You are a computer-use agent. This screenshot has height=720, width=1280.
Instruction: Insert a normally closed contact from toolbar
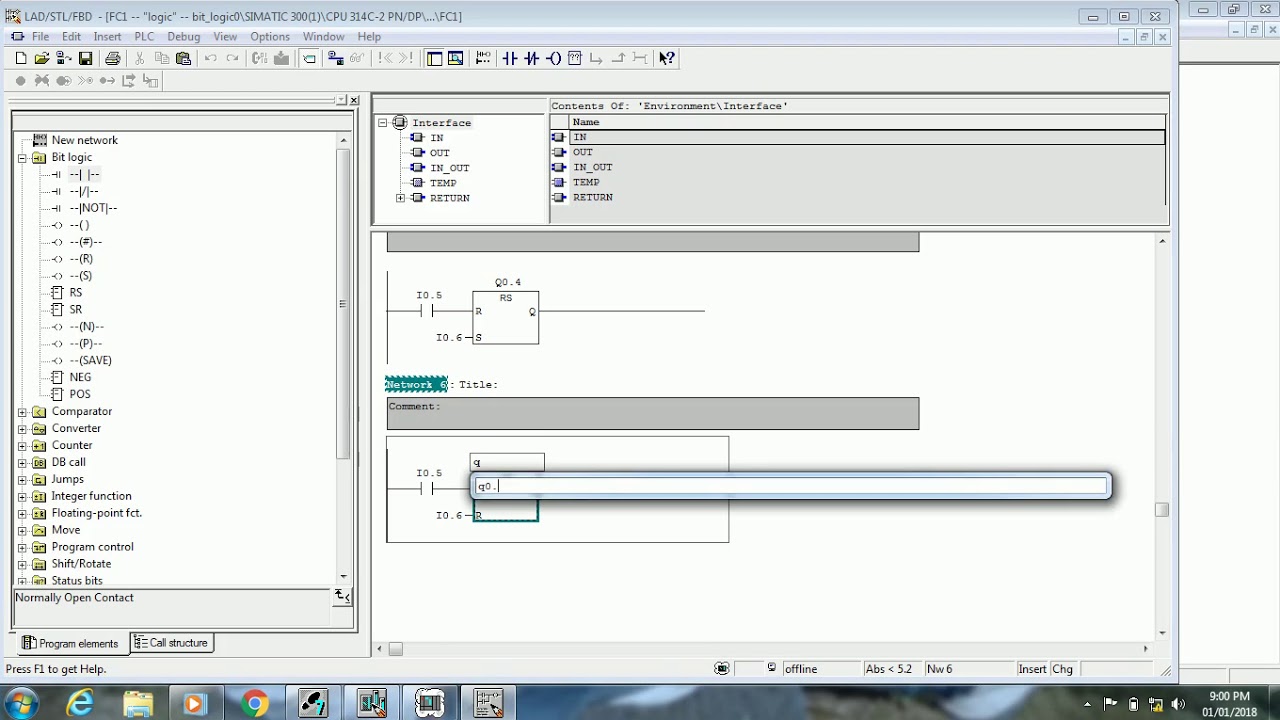(x=531, y=58)
